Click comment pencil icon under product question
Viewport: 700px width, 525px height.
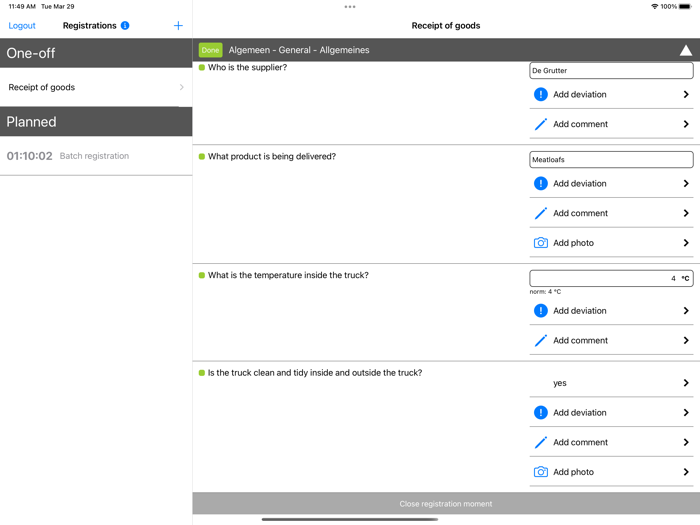pyautogui.click(x=541, y=213)
